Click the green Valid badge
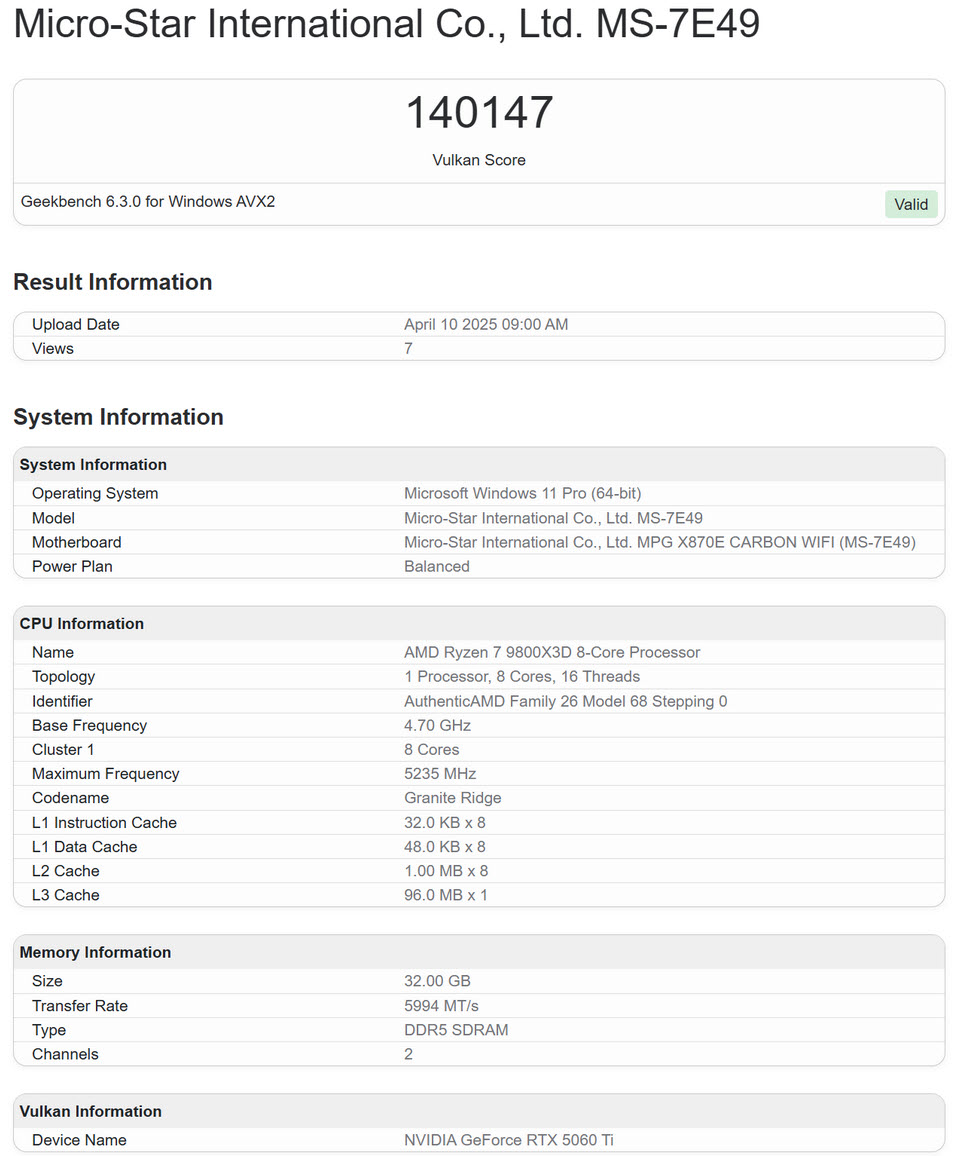Screen dimensions: 954x1156 tap(911, 204)
